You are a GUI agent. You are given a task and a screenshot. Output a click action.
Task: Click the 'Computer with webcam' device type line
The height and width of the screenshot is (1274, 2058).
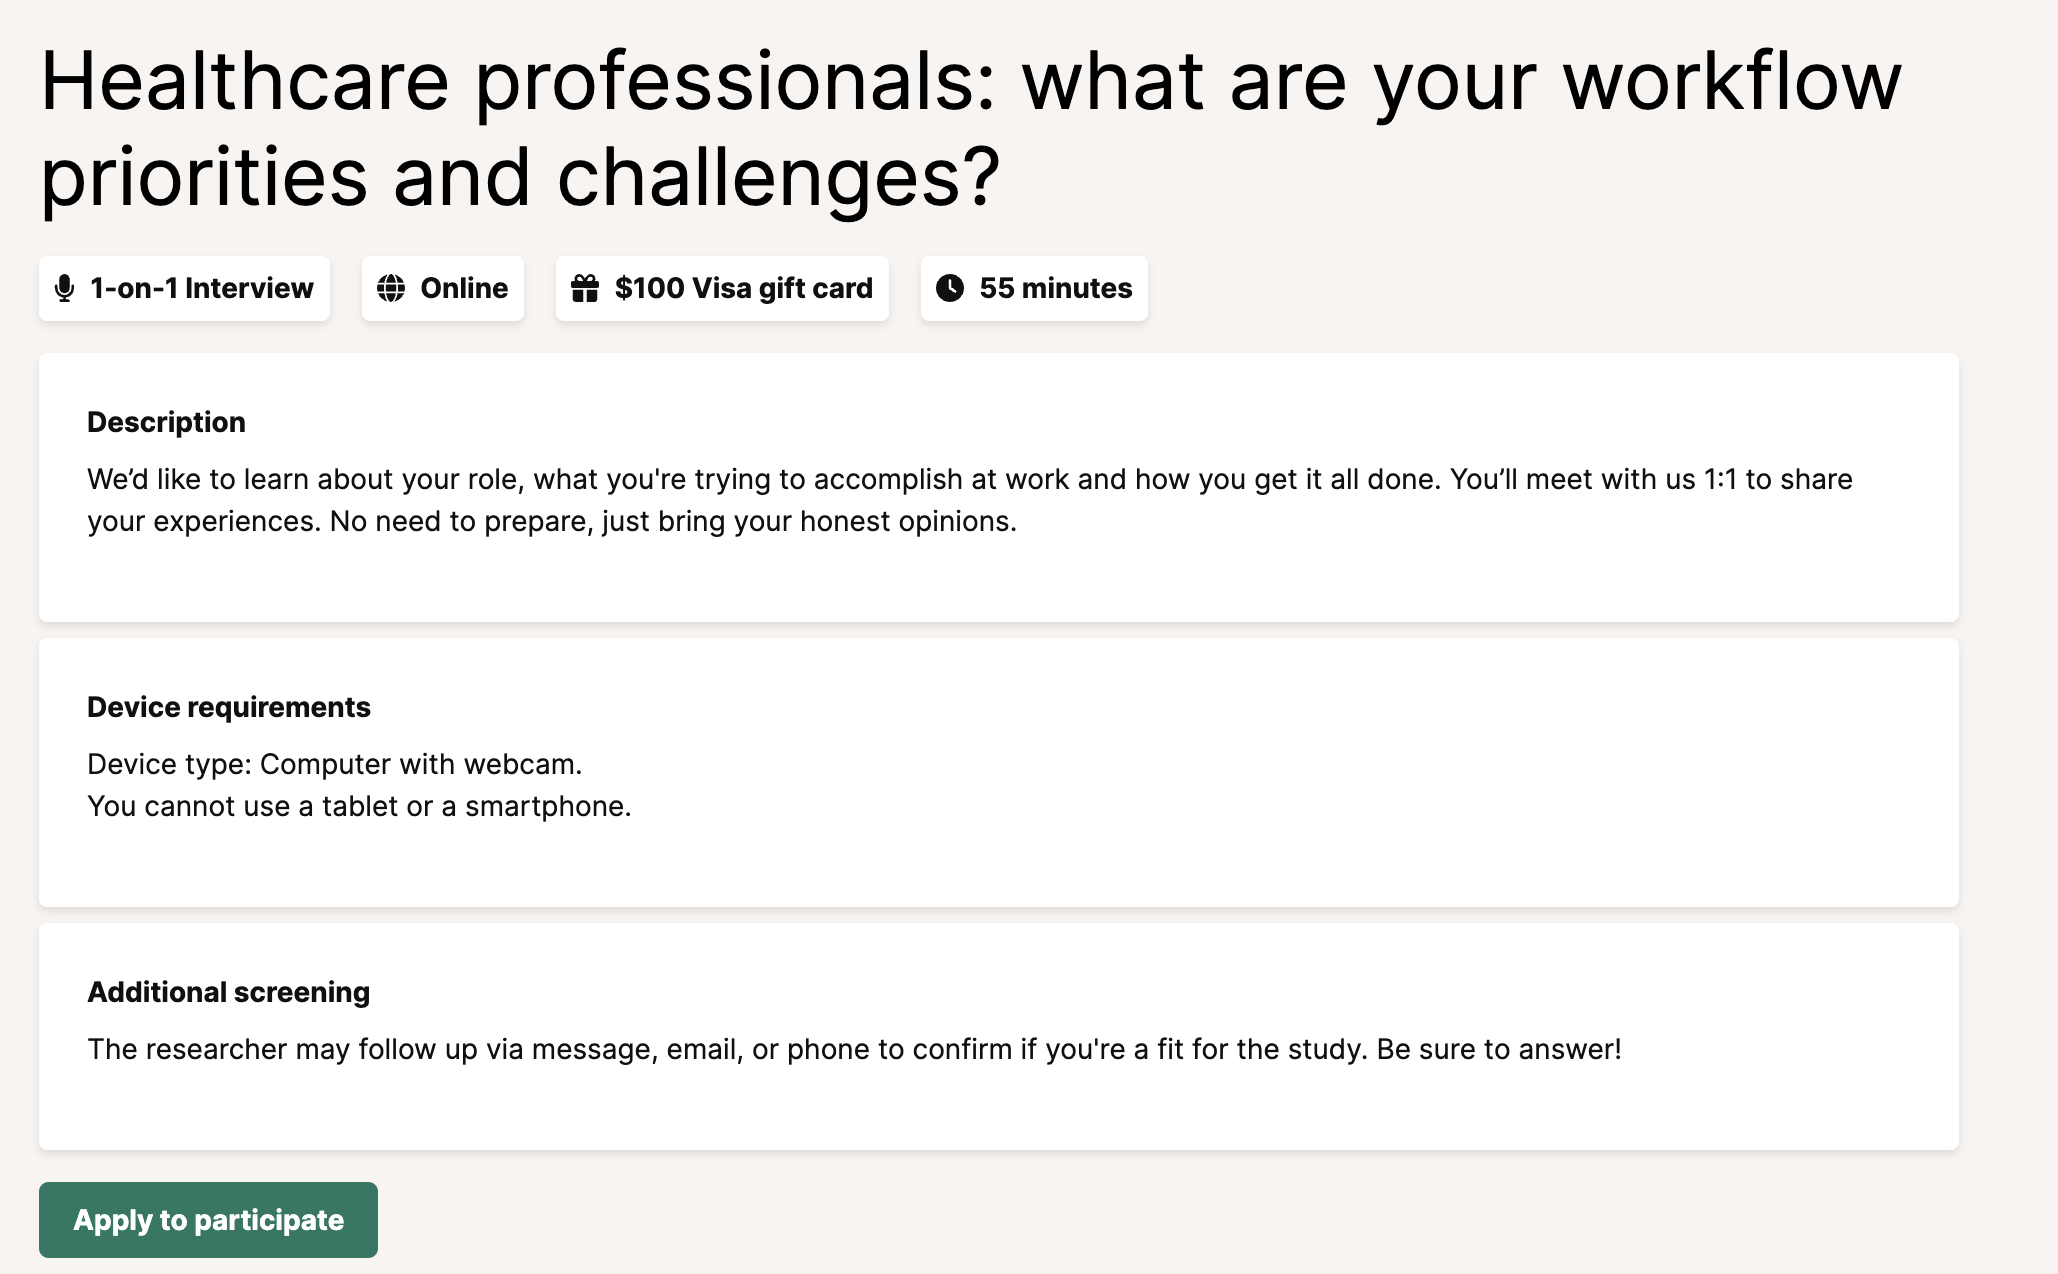(335, 765)
